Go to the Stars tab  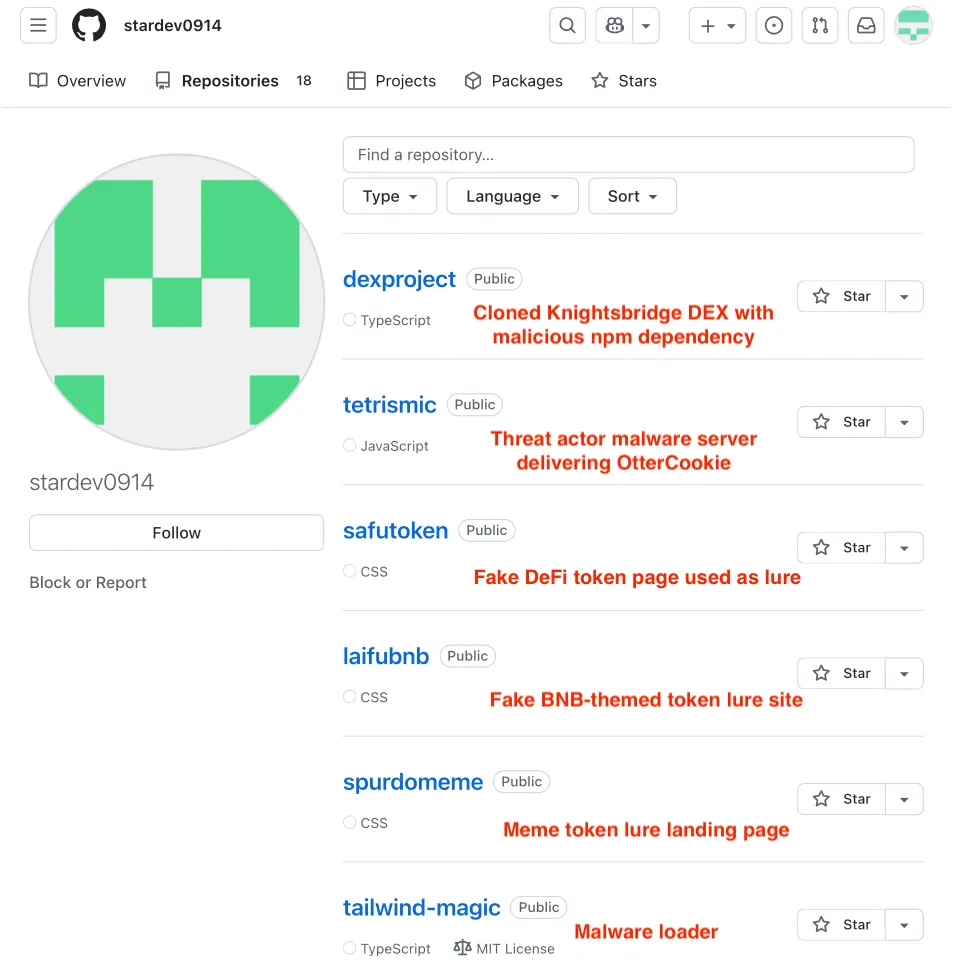(624, 81)
